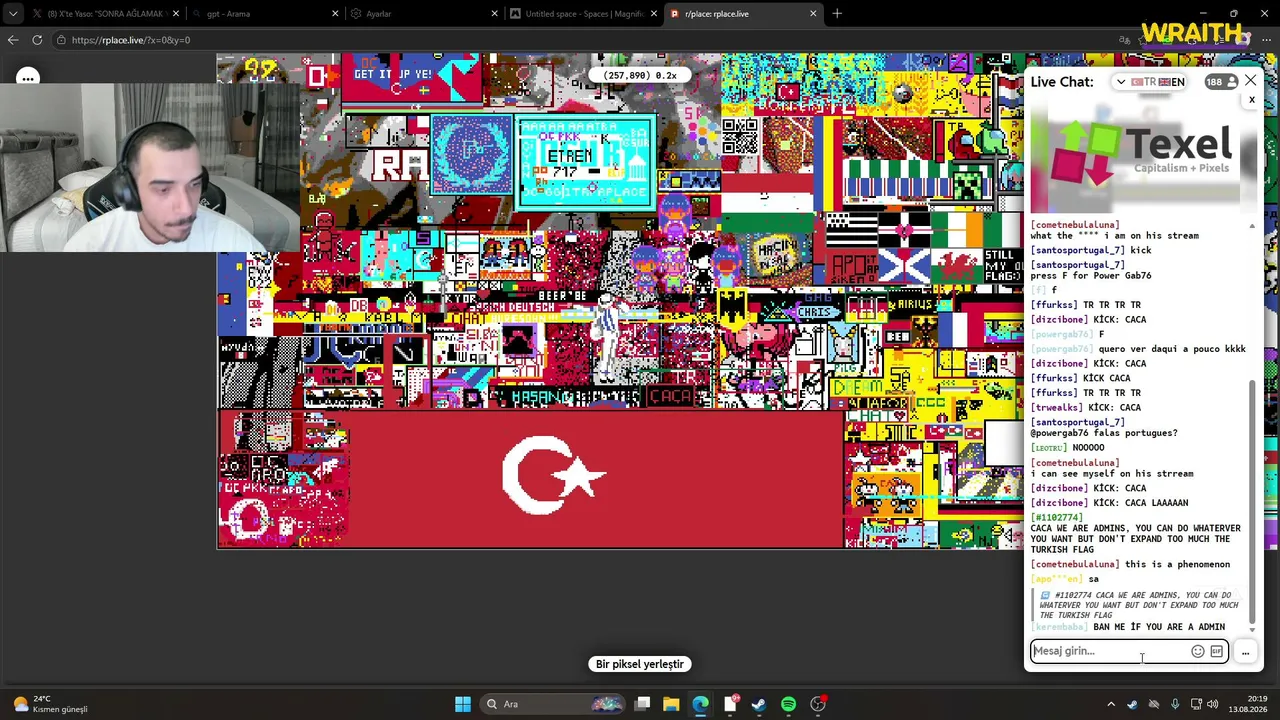Close the gpt - Arama tab
The height and width of the screenshot is (720, 1280).
pos(336,14)
